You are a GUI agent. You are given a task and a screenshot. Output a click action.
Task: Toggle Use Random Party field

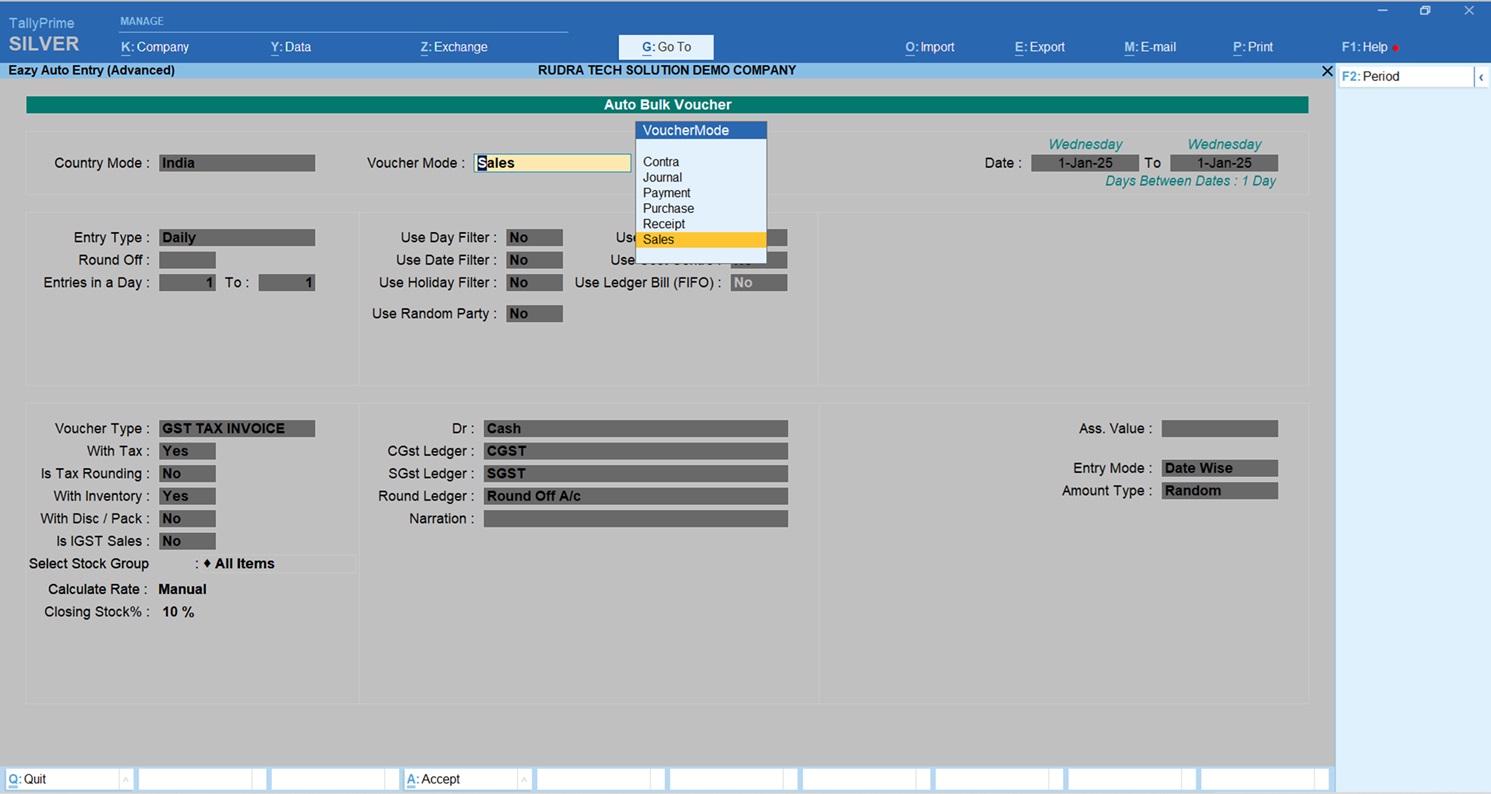534,314
